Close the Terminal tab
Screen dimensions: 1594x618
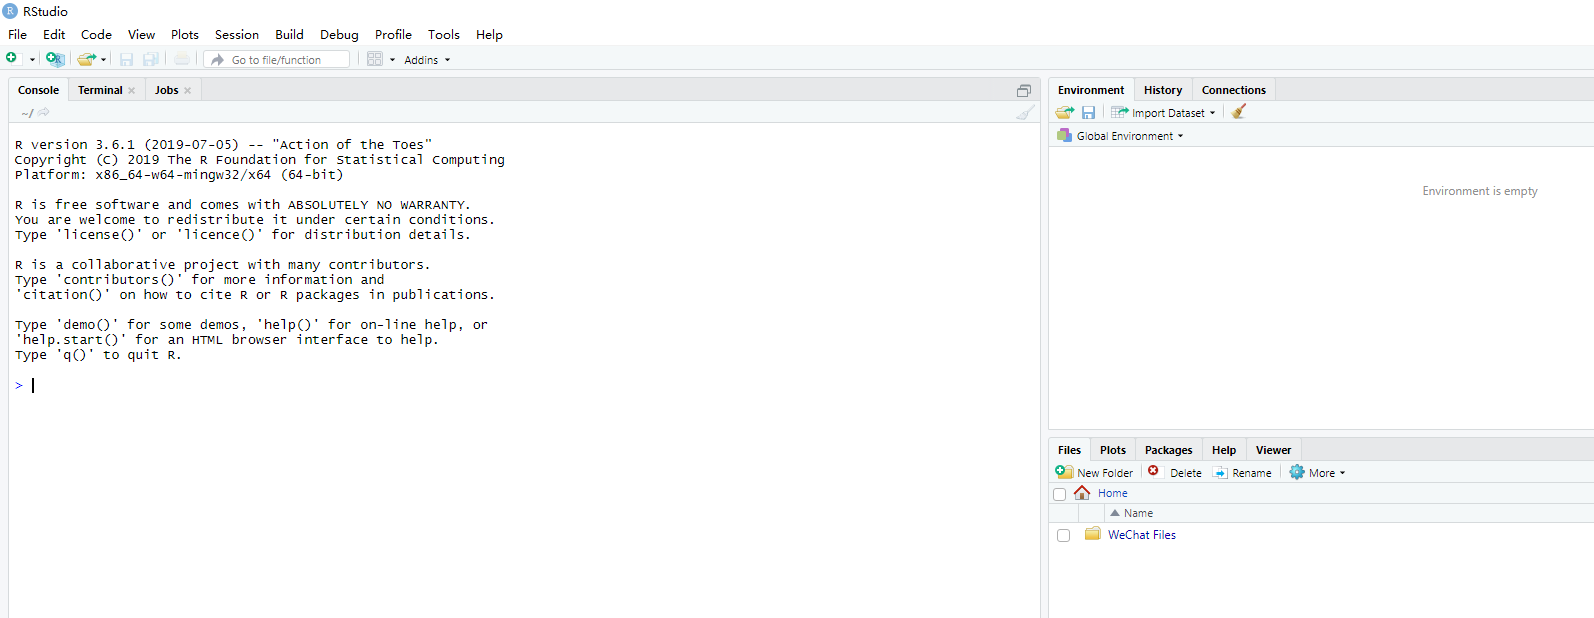131,91
